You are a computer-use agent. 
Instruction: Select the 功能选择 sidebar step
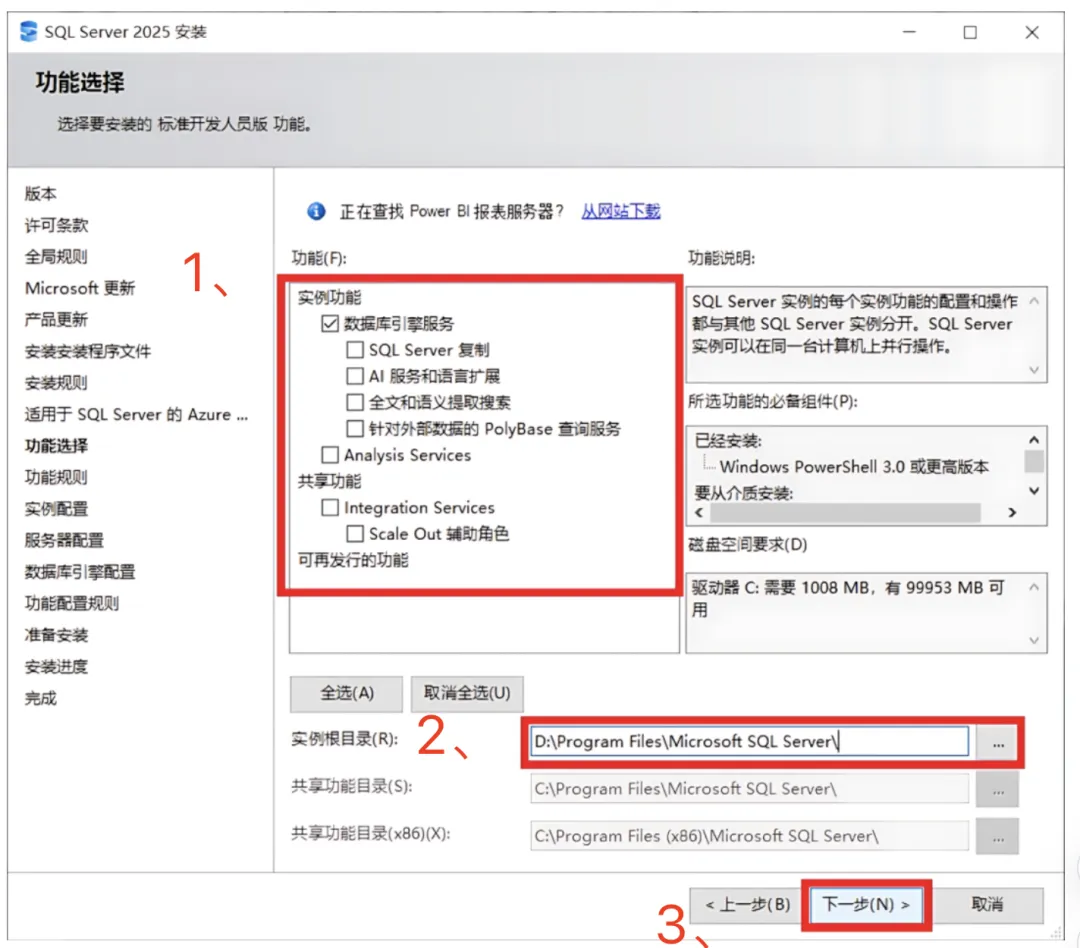point(56,446)
